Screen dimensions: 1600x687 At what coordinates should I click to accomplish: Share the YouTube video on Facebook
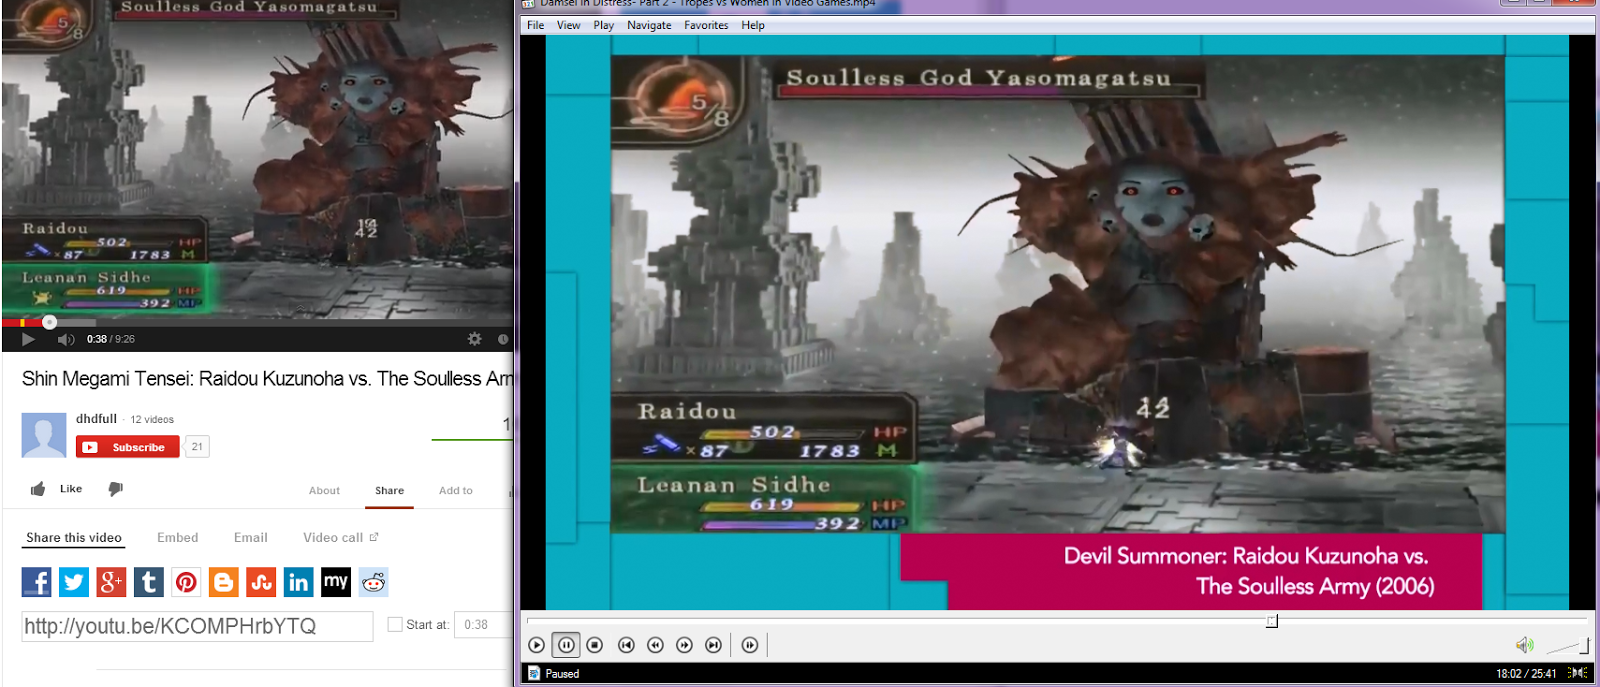[36, 582]
